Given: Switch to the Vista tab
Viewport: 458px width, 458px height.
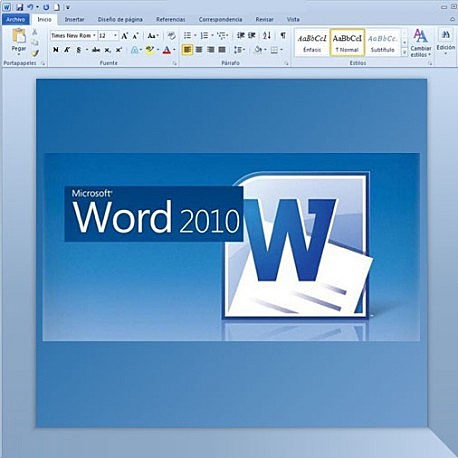Looking at the screenshot, I should [293, 20].
